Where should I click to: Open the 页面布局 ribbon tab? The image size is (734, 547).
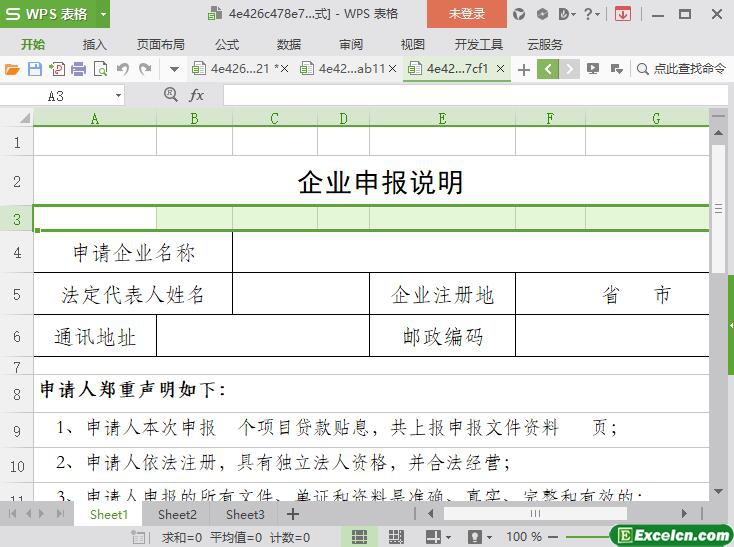[x=161, y=45]
